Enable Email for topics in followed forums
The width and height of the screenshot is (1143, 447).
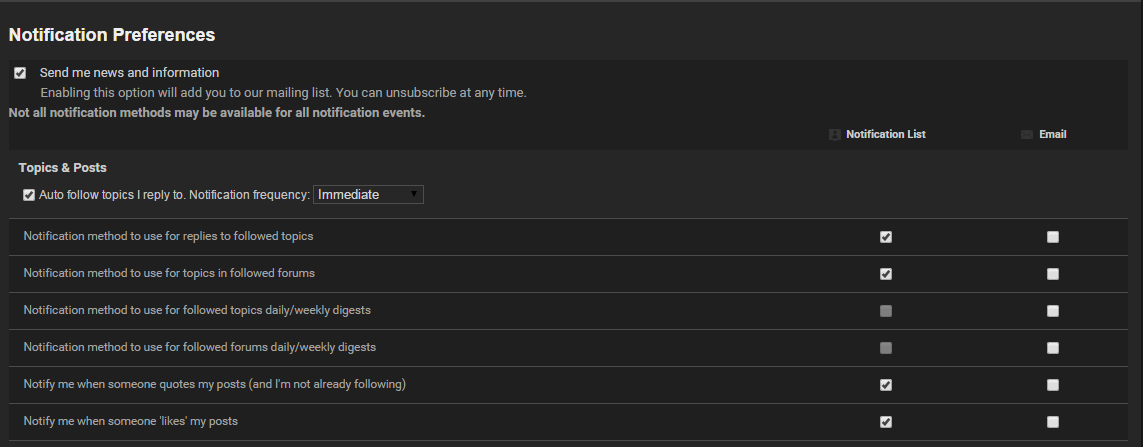click(1053, 274)
